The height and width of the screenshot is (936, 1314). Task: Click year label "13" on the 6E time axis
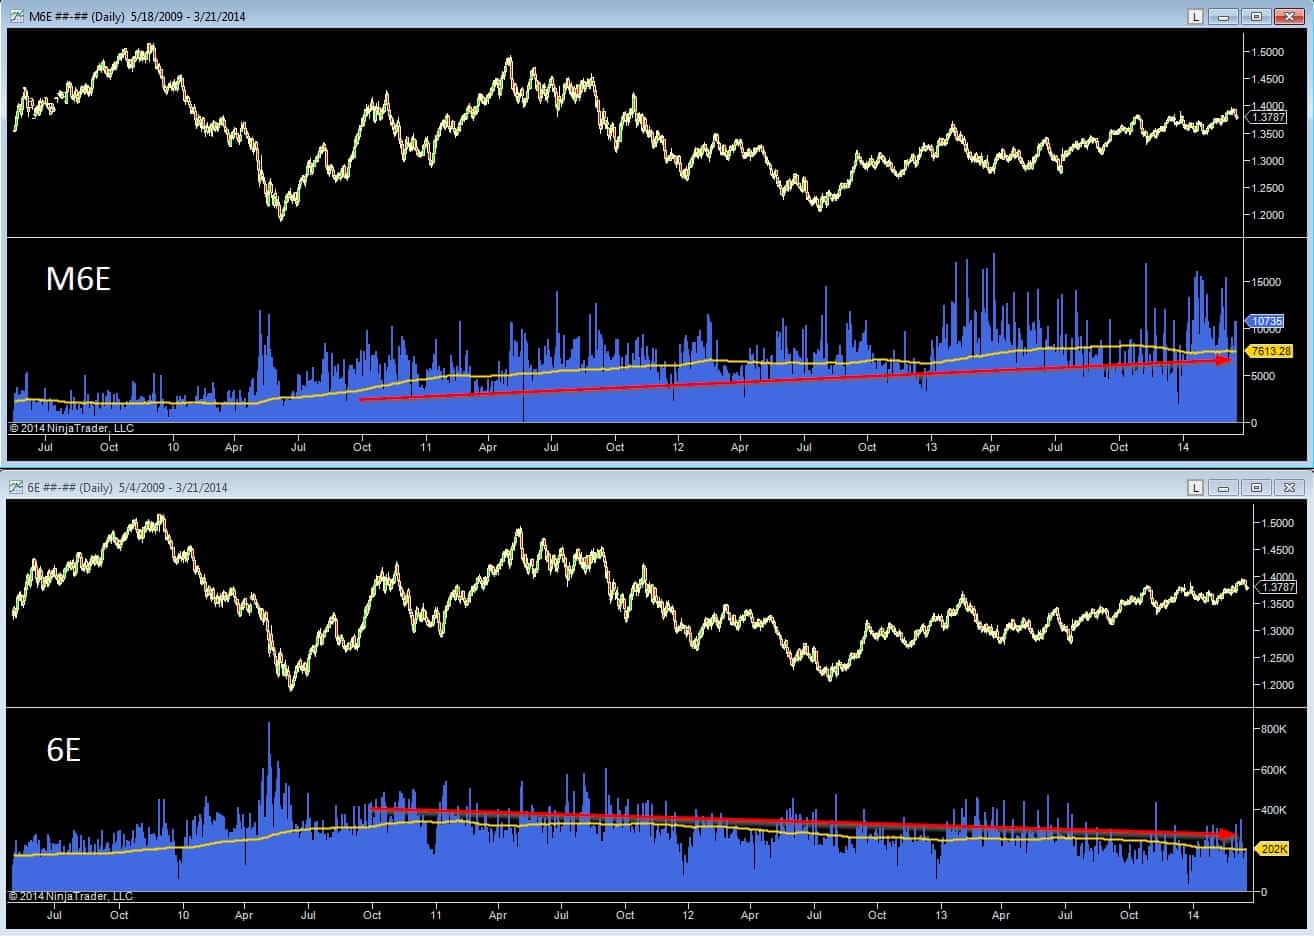941,915
